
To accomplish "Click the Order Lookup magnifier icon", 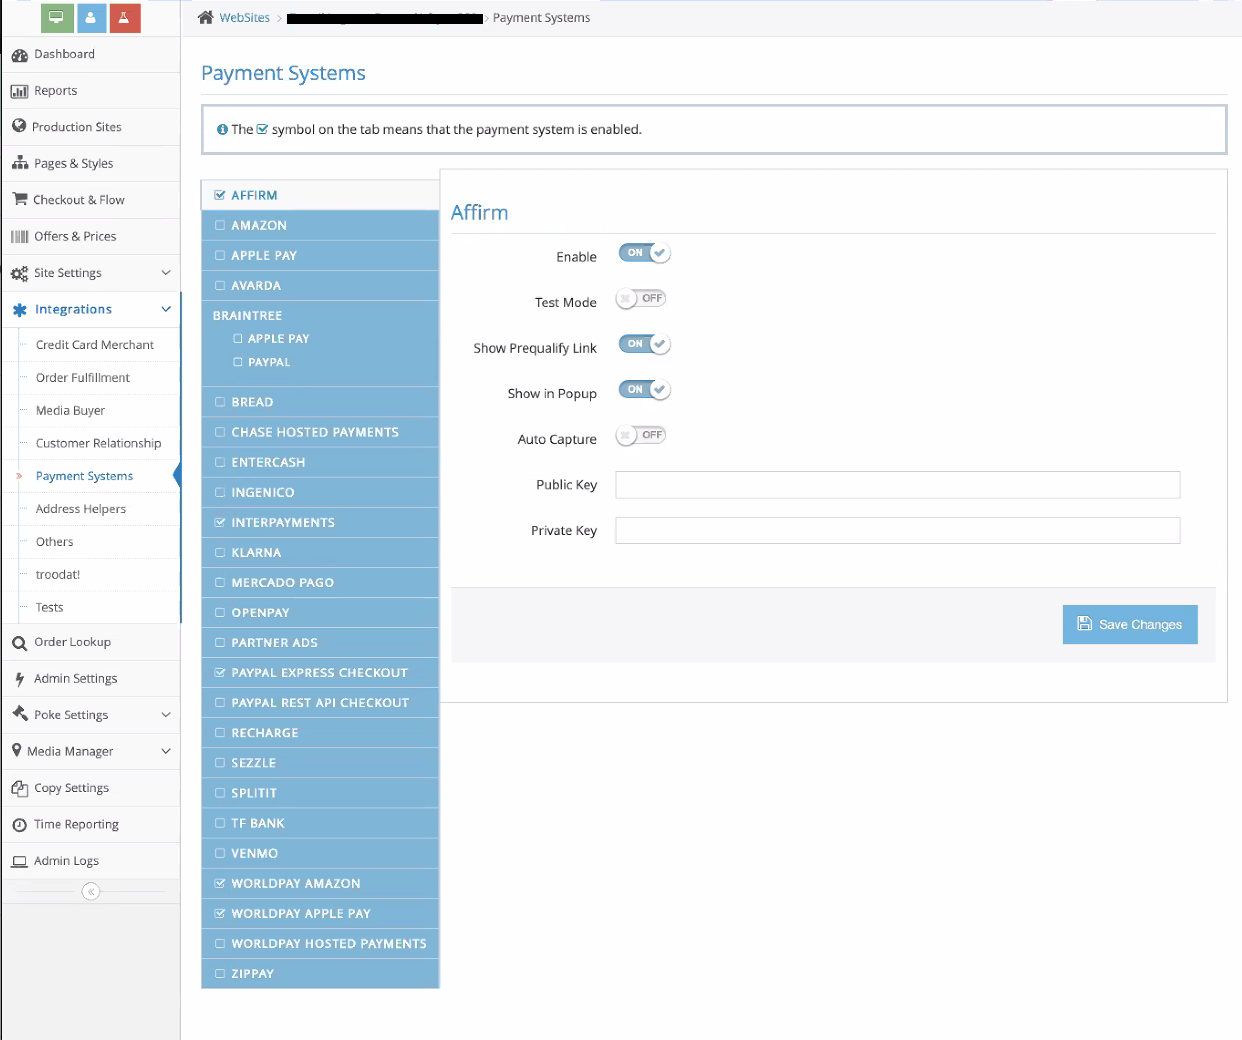I will tap(19, 643).
